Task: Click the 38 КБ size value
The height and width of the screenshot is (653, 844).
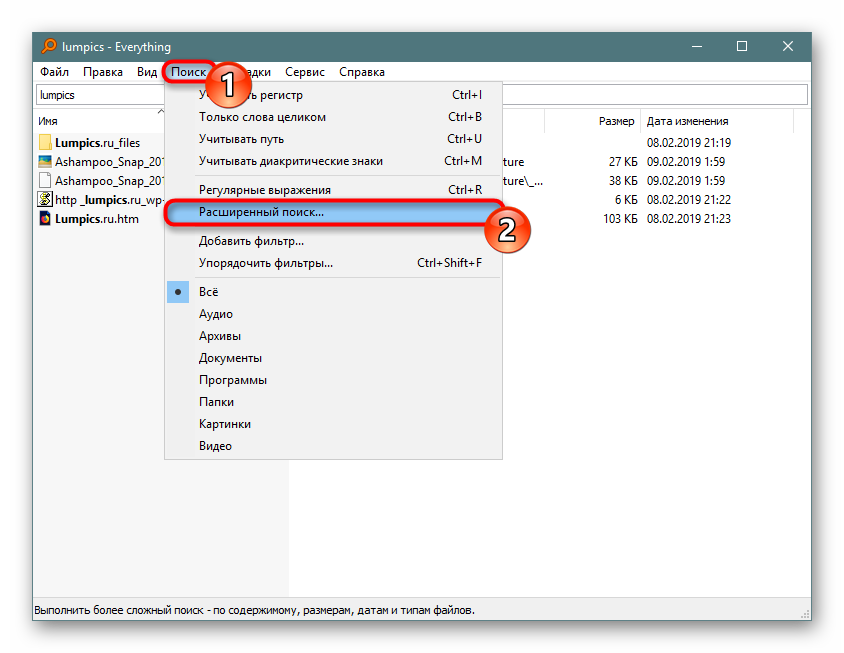Action: 623,180
